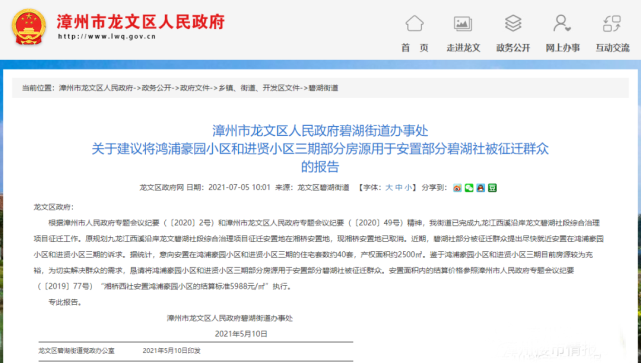This screenshot has height=363, width=641.
Task: Open the 走进龙文 picture icon
Action: tap(463, 23)
